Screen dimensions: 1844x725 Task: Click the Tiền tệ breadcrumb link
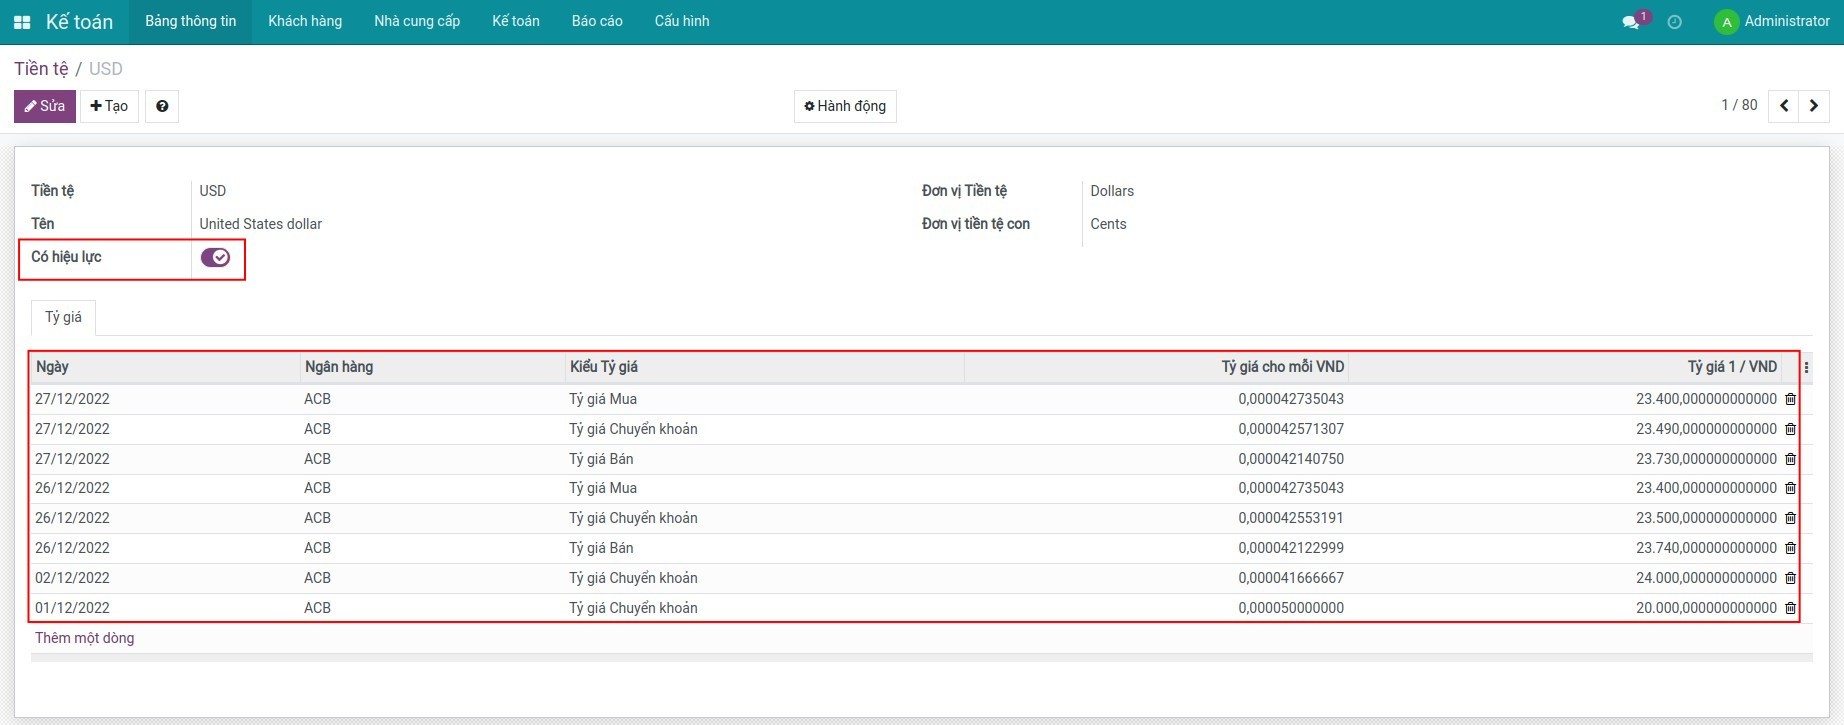[41, 69]
